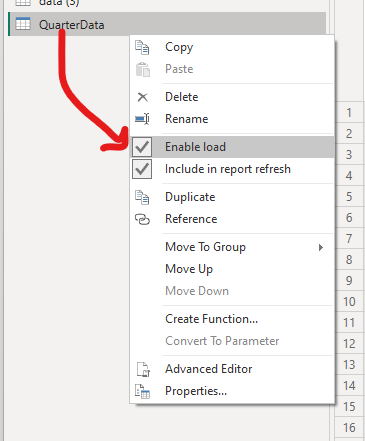This screenshot has height=441, width=365.
Task: Click the Reference link icon
Action: 142,219
